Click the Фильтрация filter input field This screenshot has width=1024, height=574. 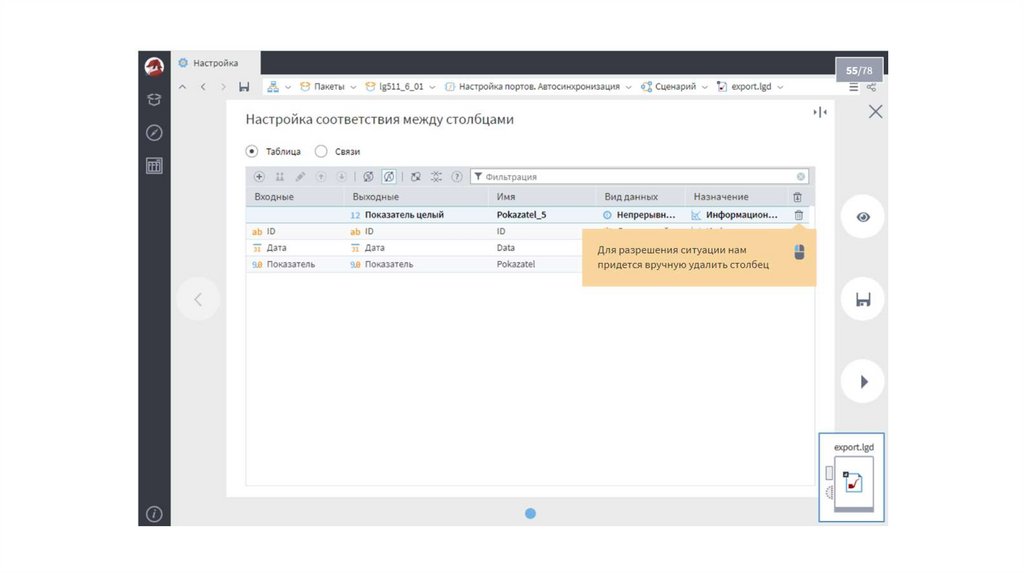click(638, 177)
